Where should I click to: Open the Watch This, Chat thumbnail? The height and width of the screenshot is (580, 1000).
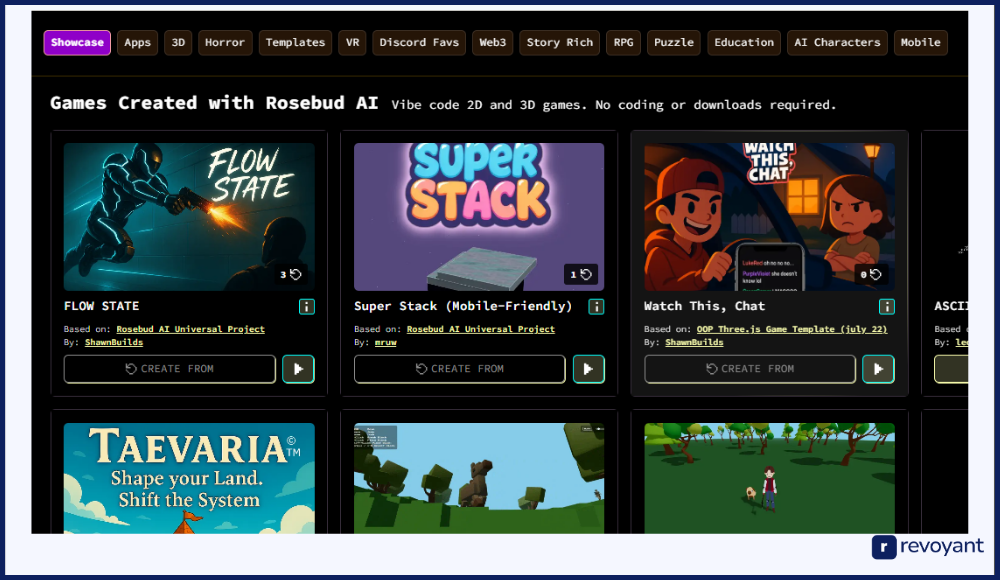pyautogui.click(x=769, y=217)
